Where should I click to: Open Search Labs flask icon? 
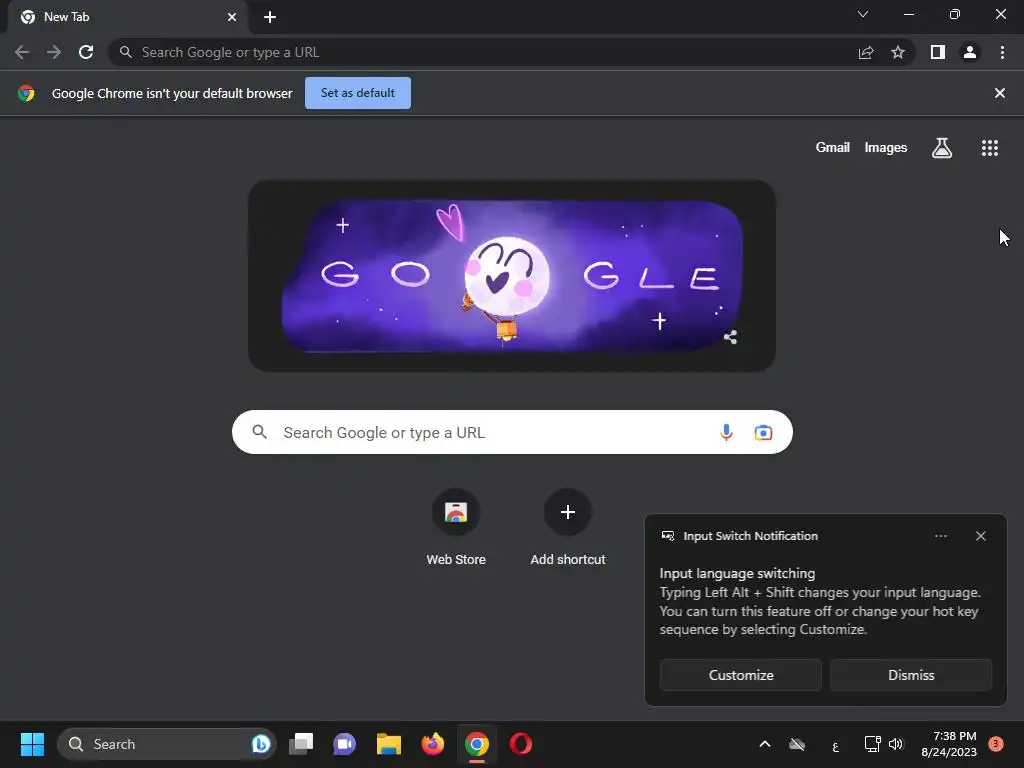coord(942,148)
